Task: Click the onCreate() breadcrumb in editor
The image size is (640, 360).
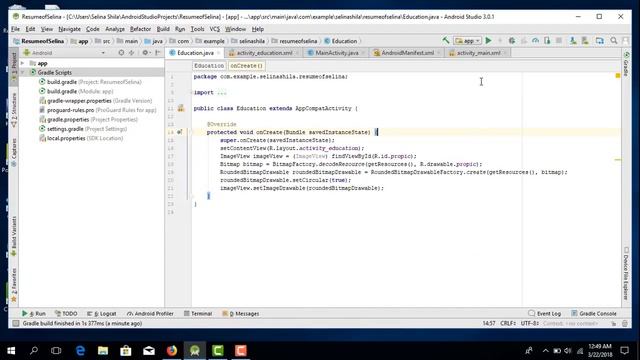Action: click(247, 66)
